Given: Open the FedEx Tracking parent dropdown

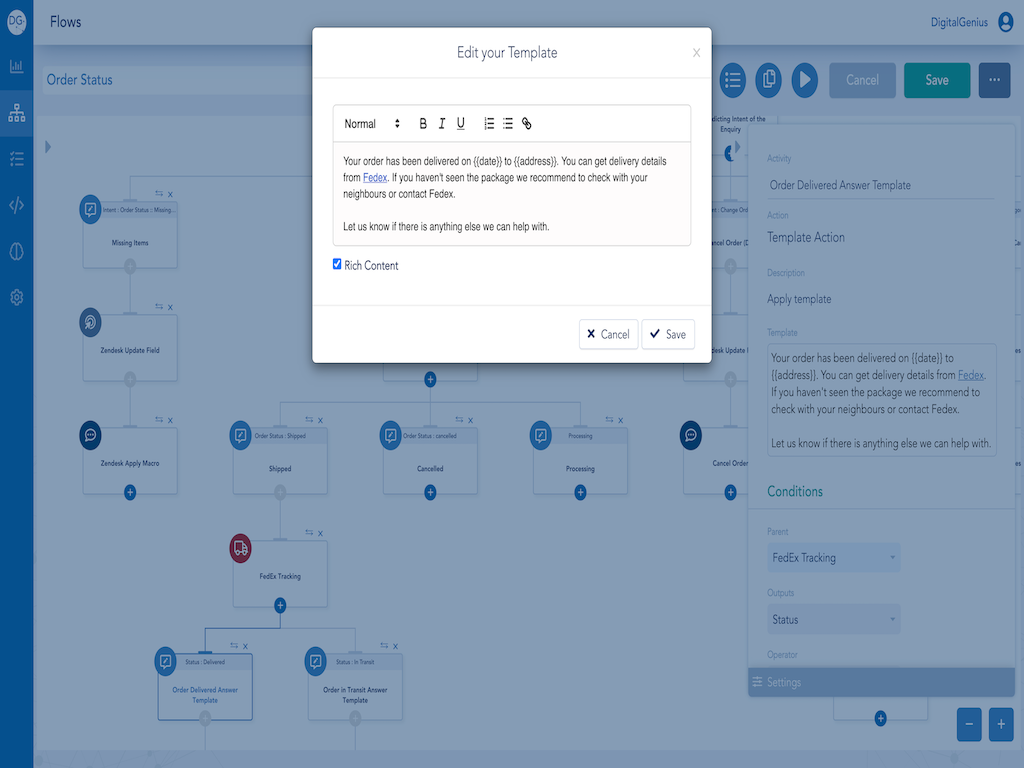Looking at the screenshot, I should pyautogui.click(x=834, y=558).
